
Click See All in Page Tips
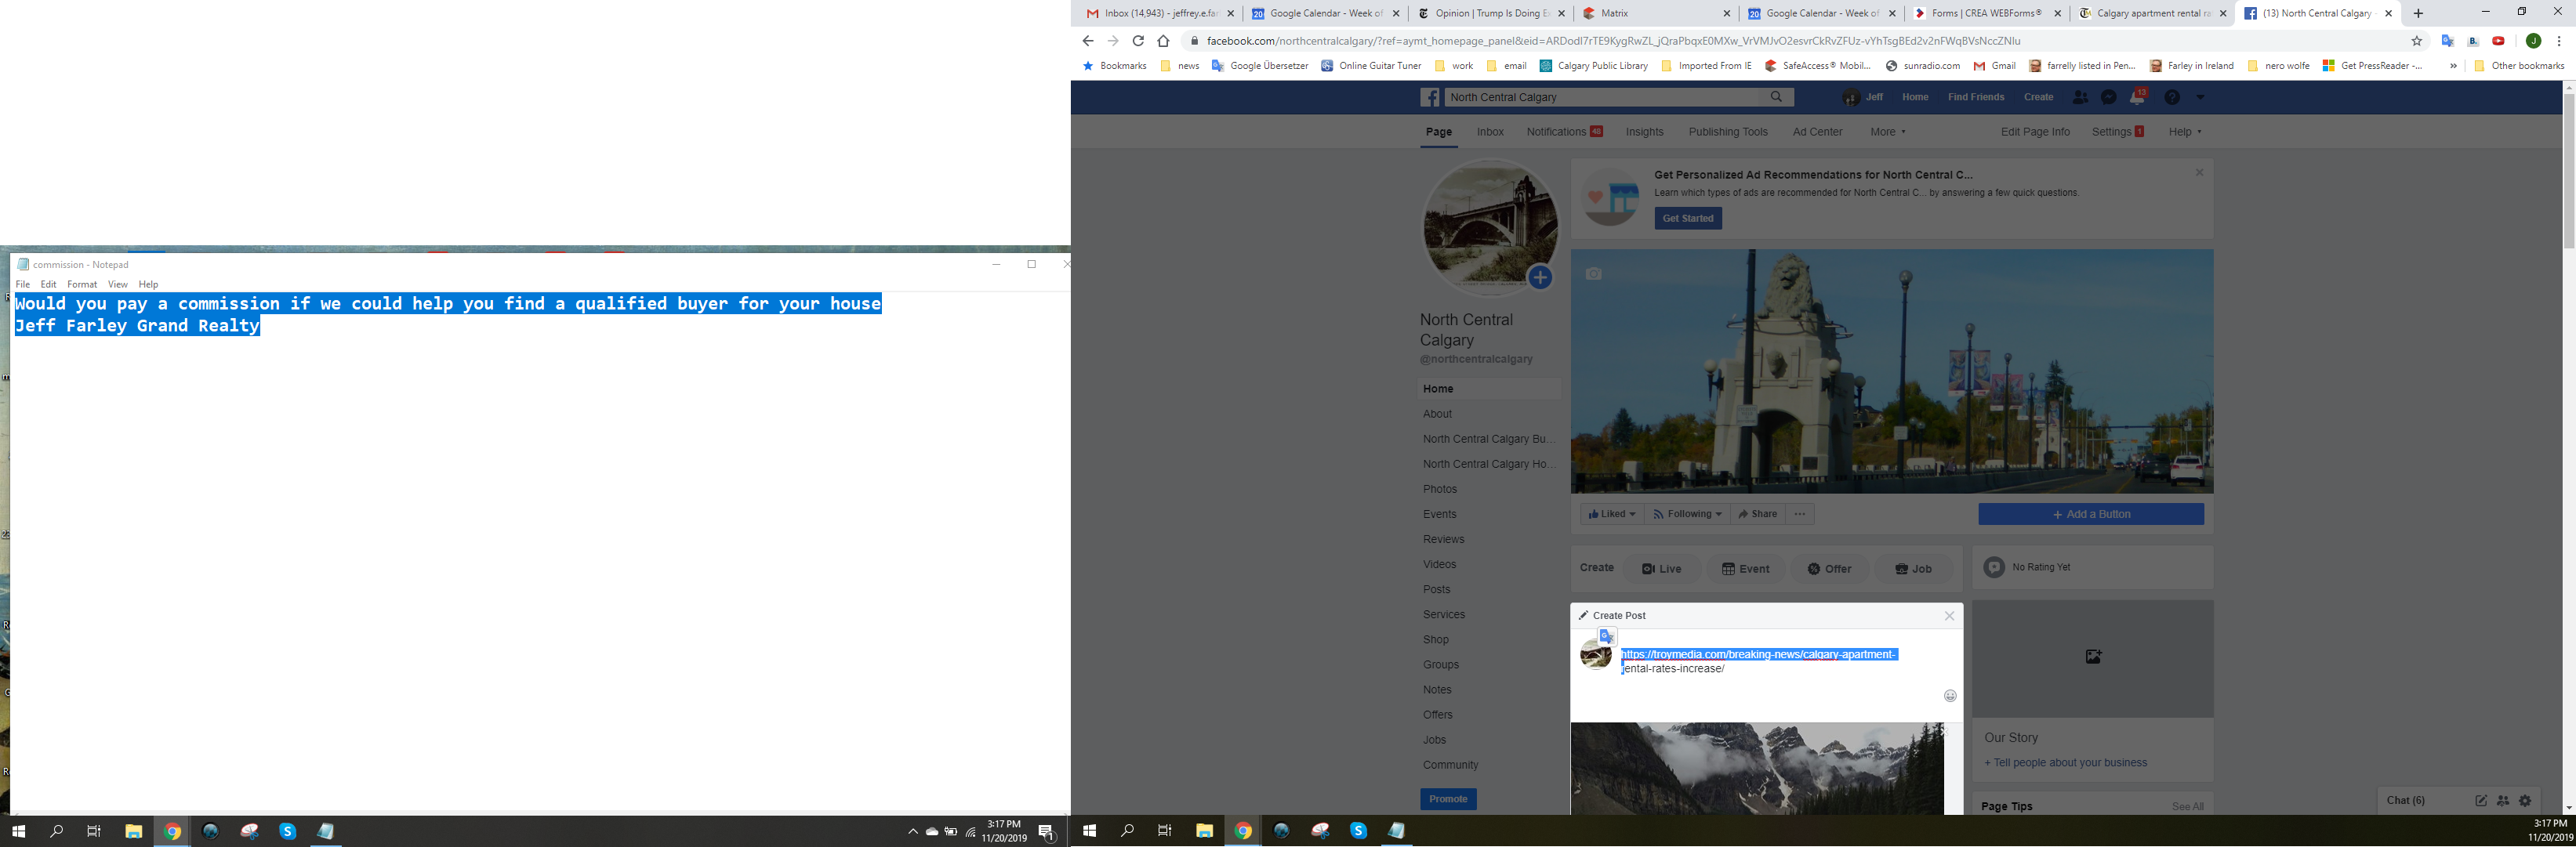pos(2187,807)
